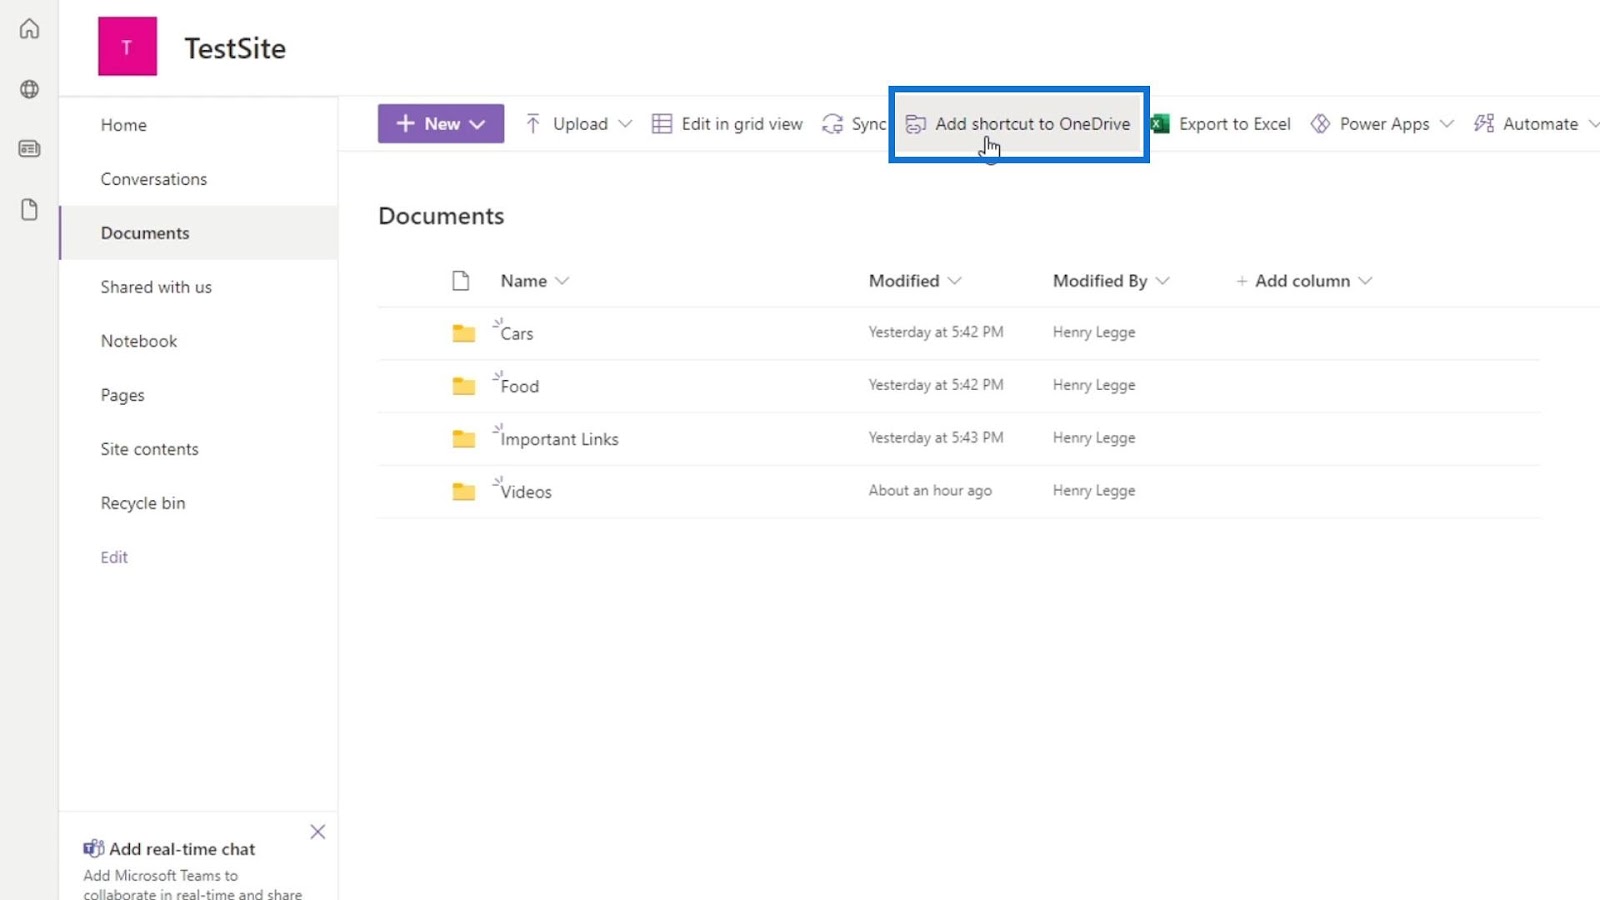1600x900 pixels.
Task: Click Henry Legge in the Videos row
Action: tap(1094, 491)
